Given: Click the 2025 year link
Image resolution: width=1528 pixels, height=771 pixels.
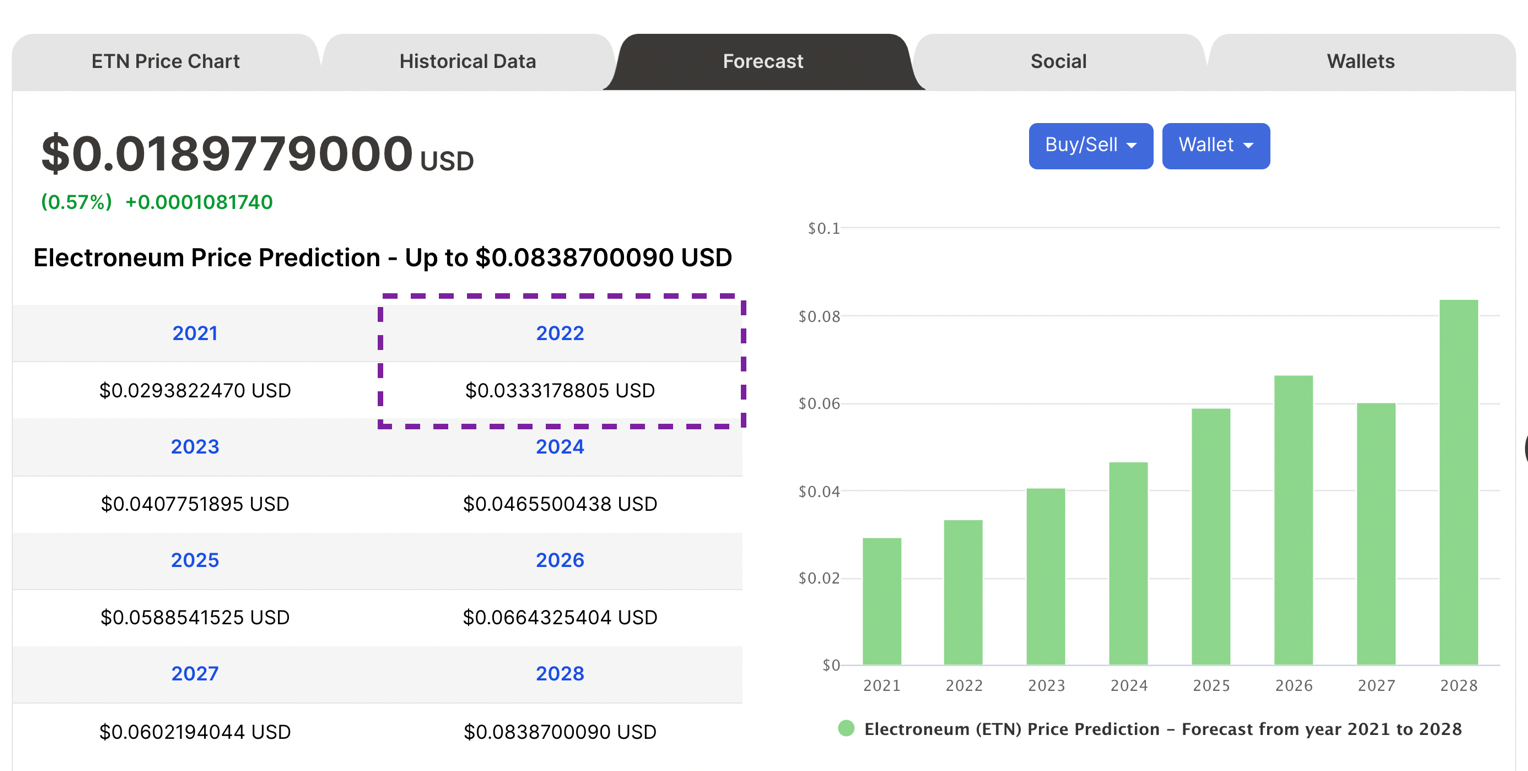Looking at the screenshot, I should (195, 560).
